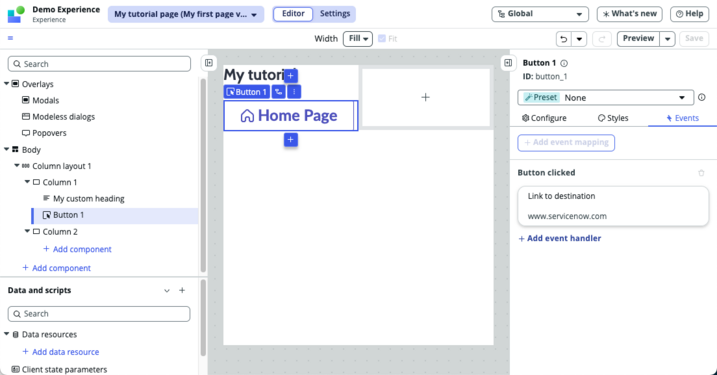Image resolution: width=717 pixels, height=375 pixels.
Task: Open Button 1 info icon
Action: (x=564, y=63)
